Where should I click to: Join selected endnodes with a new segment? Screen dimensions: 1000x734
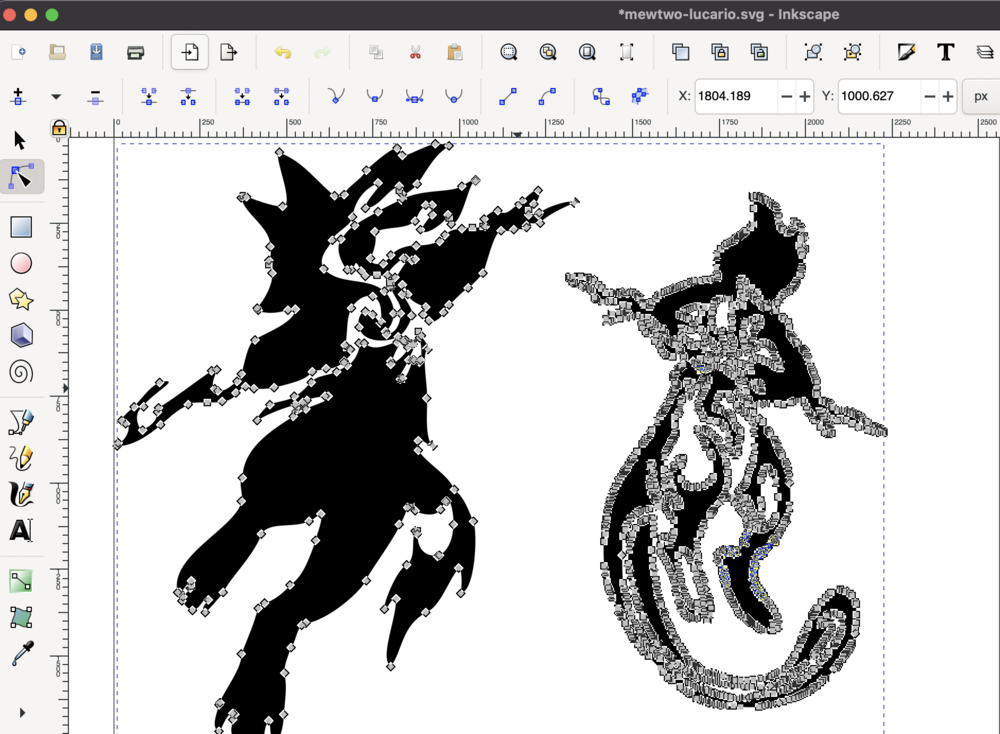click(242, 96)
